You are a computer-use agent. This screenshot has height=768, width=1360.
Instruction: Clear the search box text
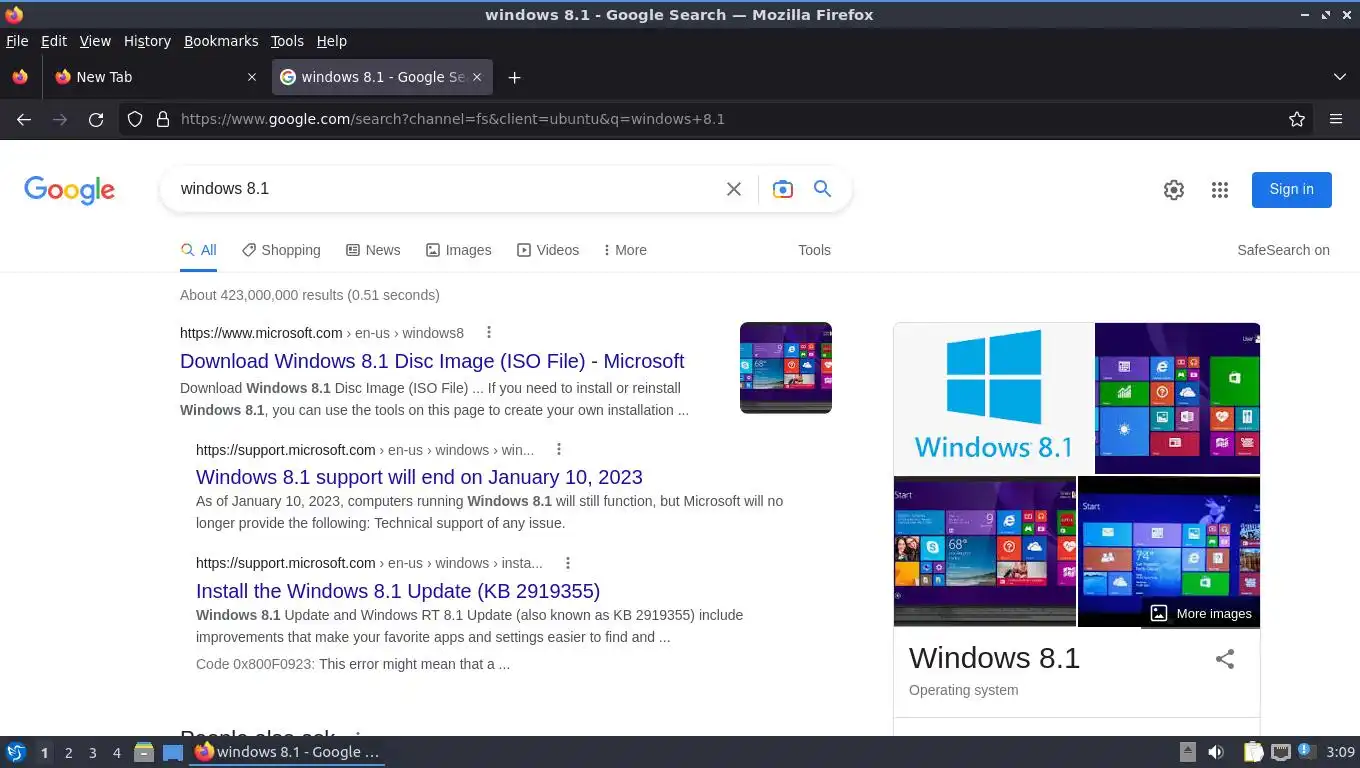point(734,189)
